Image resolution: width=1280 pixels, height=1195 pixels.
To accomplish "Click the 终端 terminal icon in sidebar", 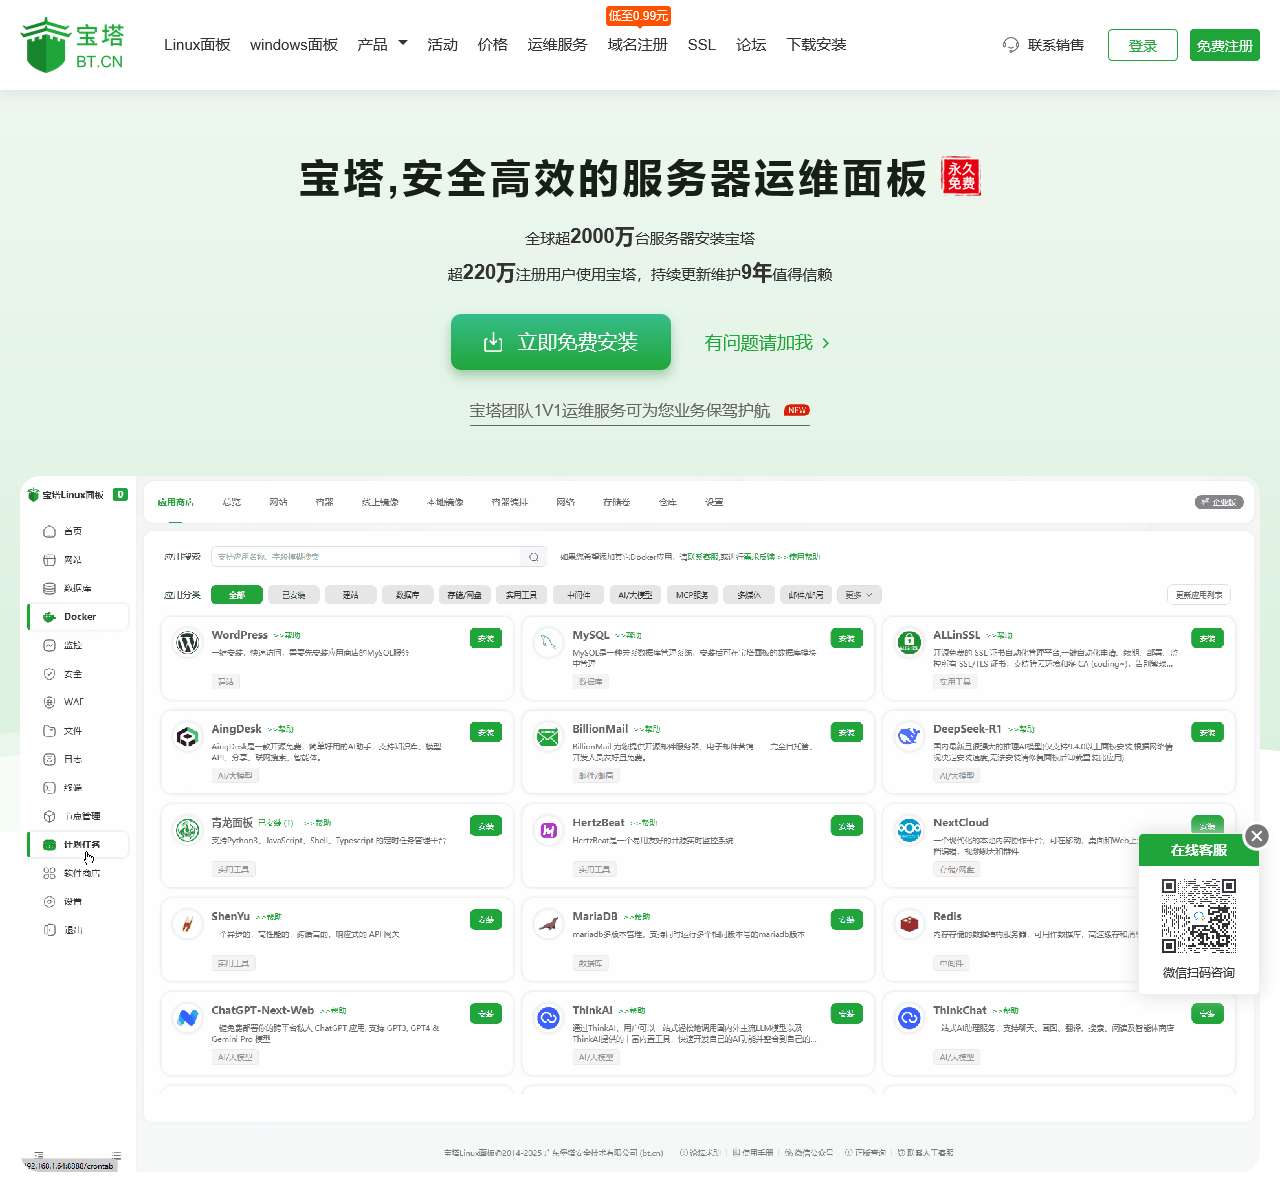I will click(x=49, y=788).
